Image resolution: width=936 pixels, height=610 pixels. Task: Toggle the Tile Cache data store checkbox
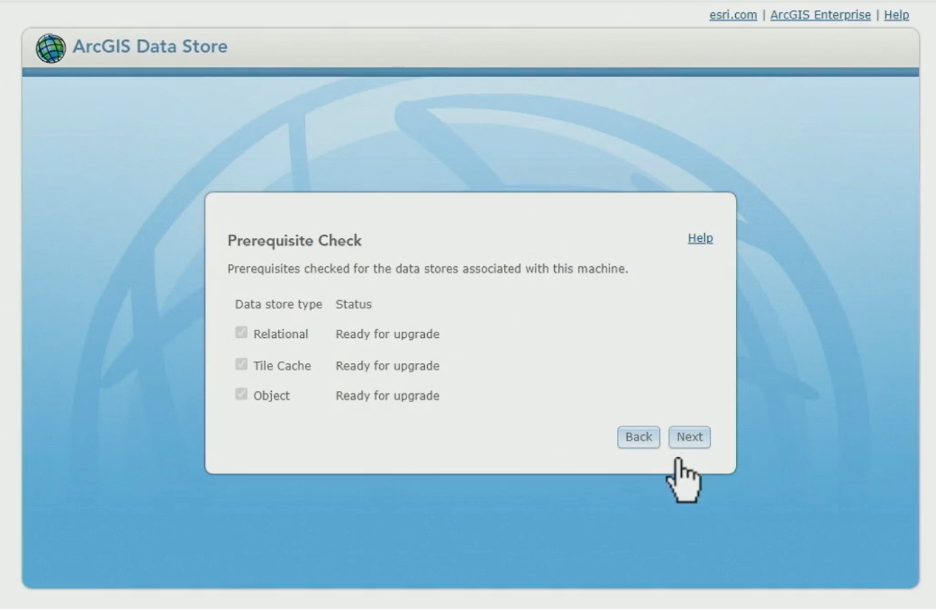tap(240, 363)
